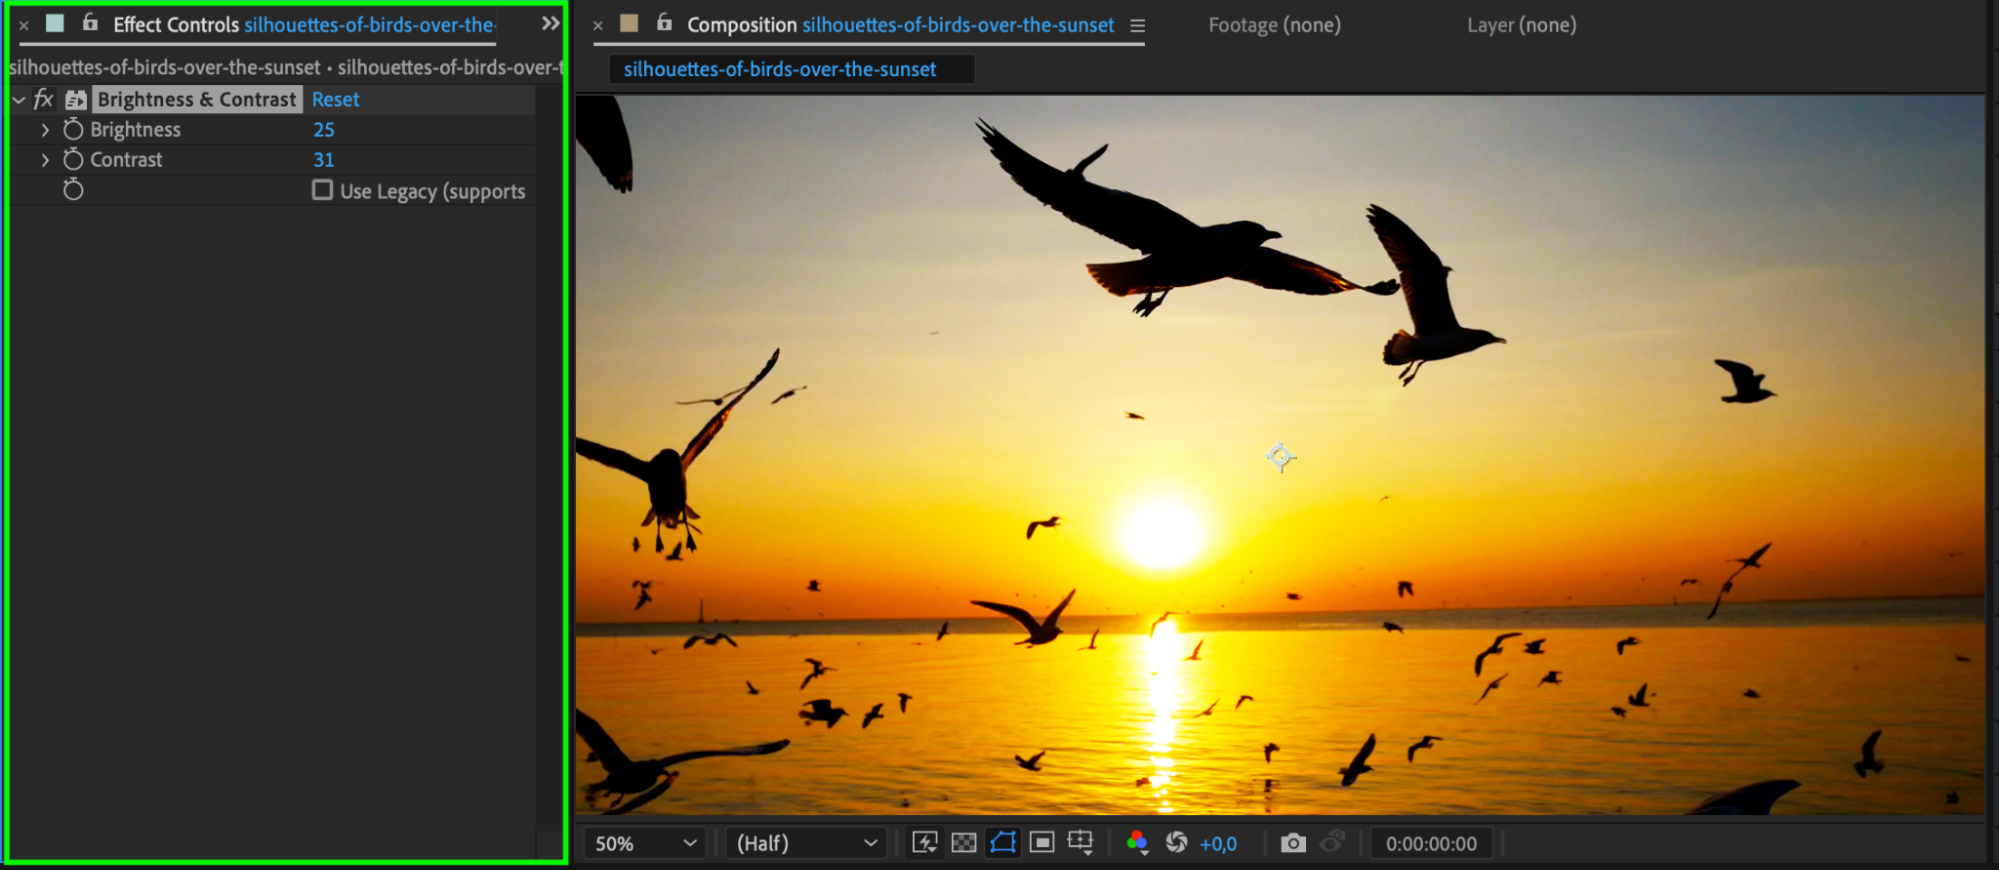Click the preview time 0:00:00:00

[1431, 843]
